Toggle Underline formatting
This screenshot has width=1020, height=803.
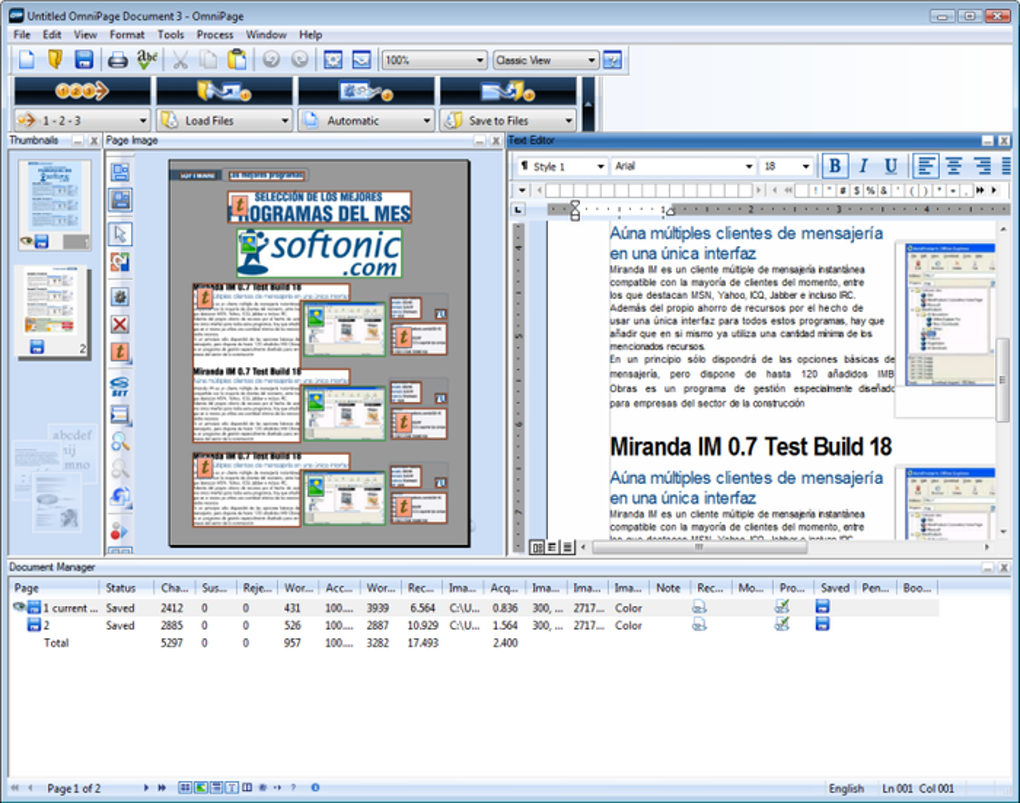pos(891,166)
